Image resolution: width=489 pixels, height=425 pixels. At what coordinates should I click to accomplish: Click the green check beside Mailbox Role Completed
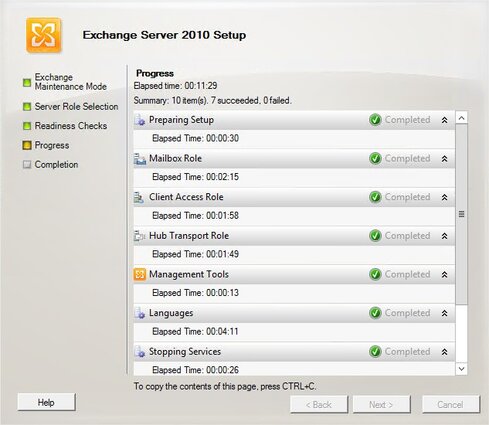click(375, 158)
